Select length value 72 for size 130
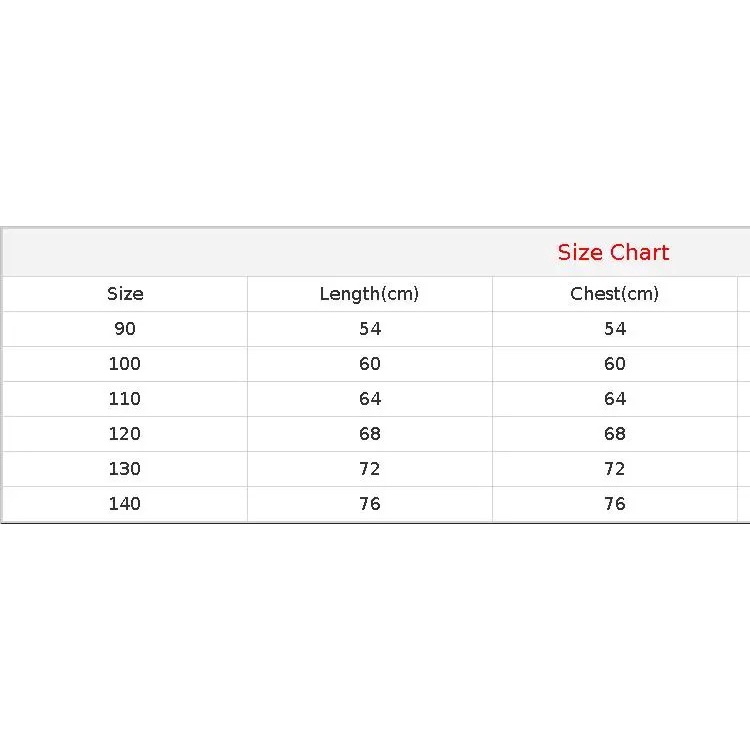The image size is (750, 750). pyautogui.click(x=370, y=469)
